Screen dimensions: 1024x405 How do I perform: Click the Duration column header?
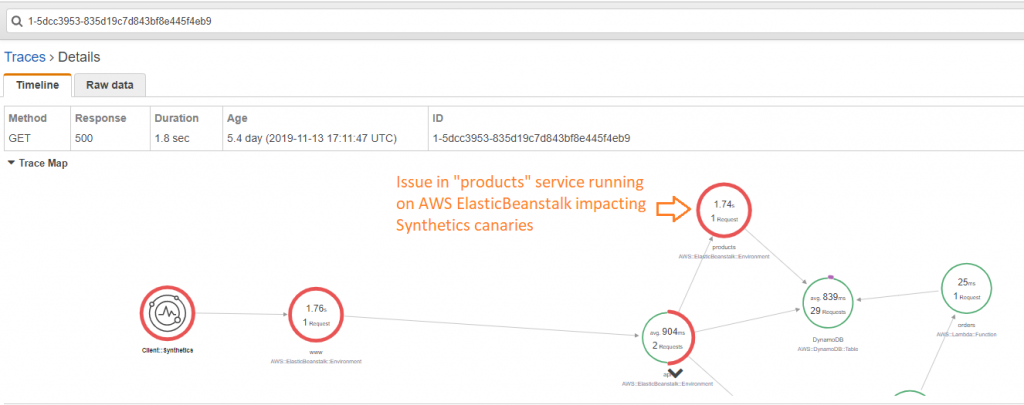[175, 118]
